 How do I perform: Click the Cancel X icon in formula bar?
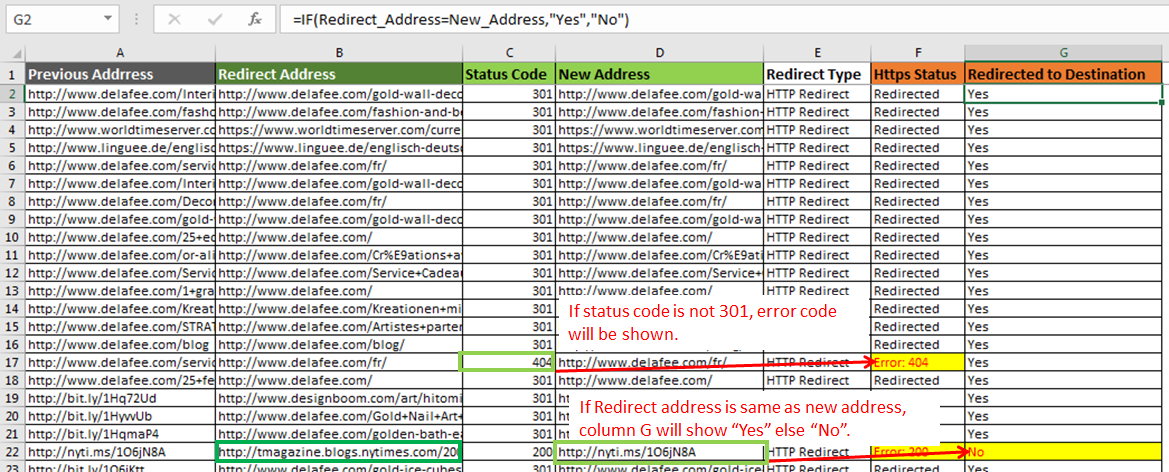click(175, 20)
